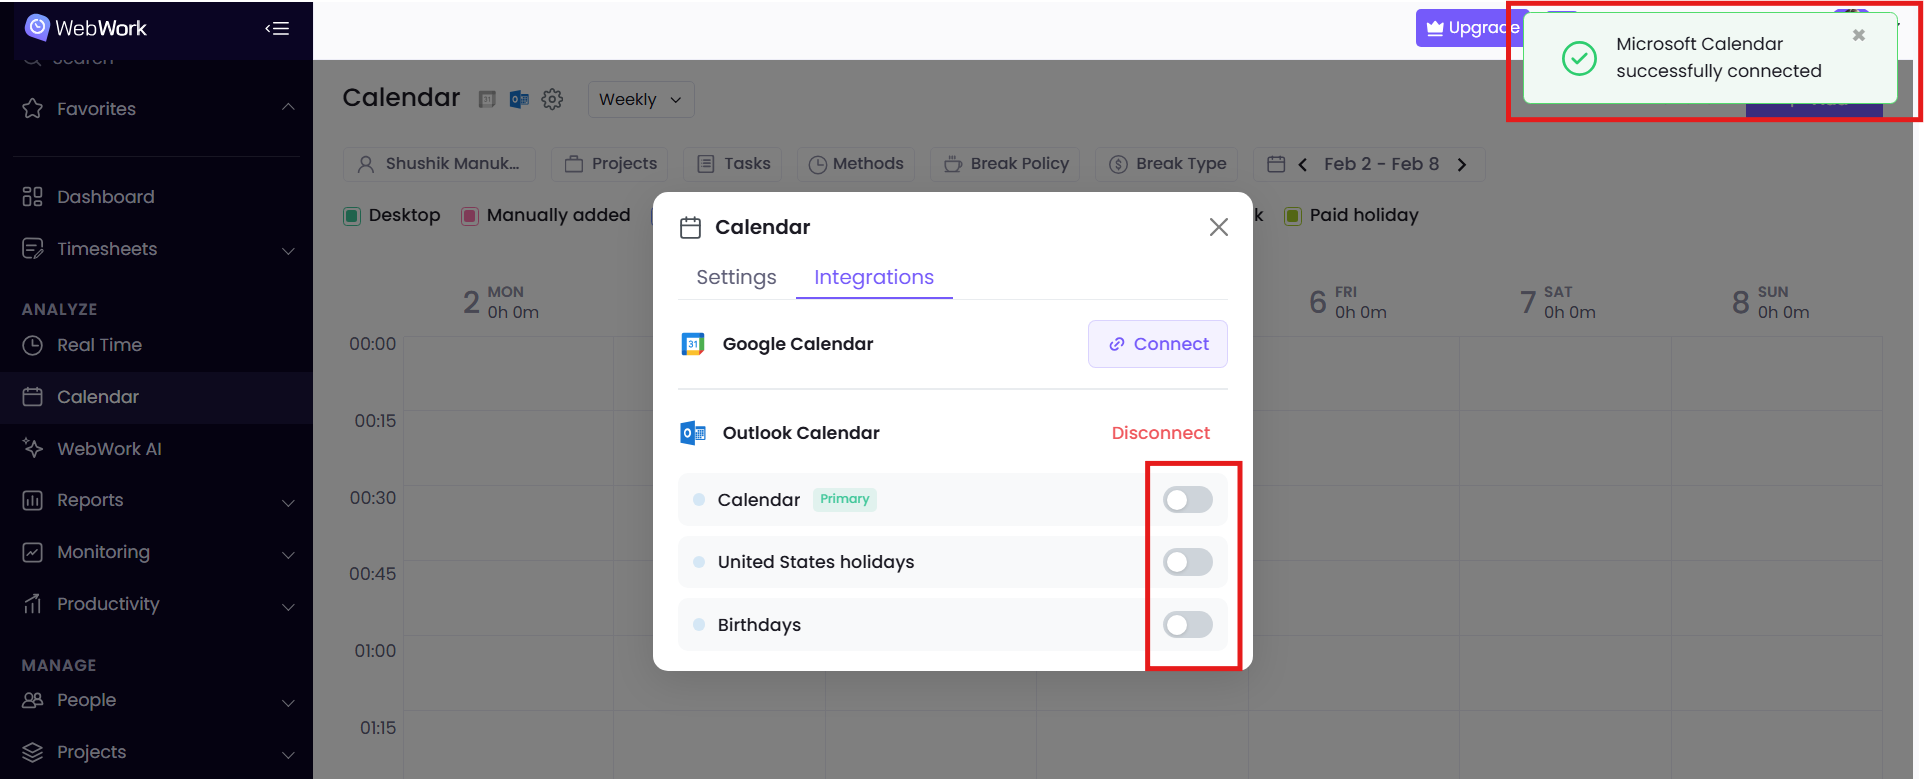
Task: Disconnect the Outlook Calendar
Action: tap(1160, 433)
